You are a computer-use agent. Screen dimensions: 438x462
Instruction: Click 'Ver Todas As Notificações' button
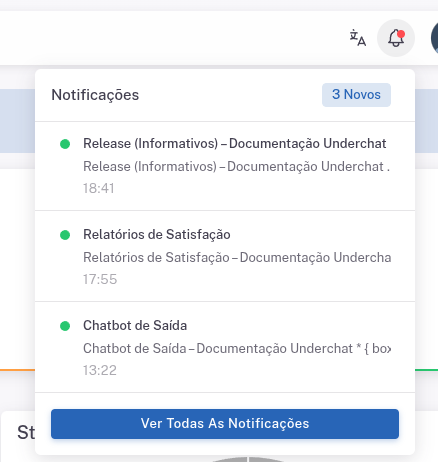tap(225, 424)
